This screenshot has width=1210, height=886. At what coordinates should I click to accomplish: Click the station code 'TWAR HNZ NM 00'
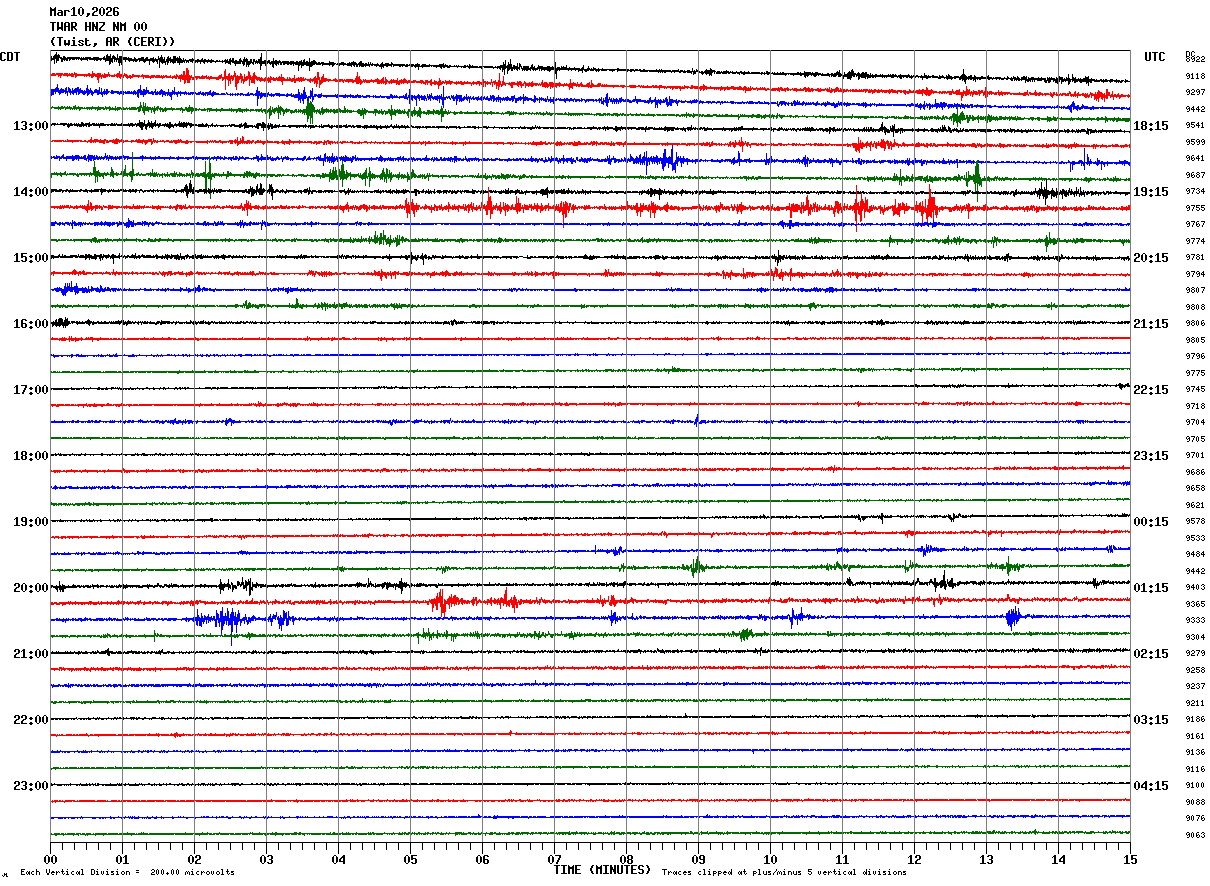98,27
